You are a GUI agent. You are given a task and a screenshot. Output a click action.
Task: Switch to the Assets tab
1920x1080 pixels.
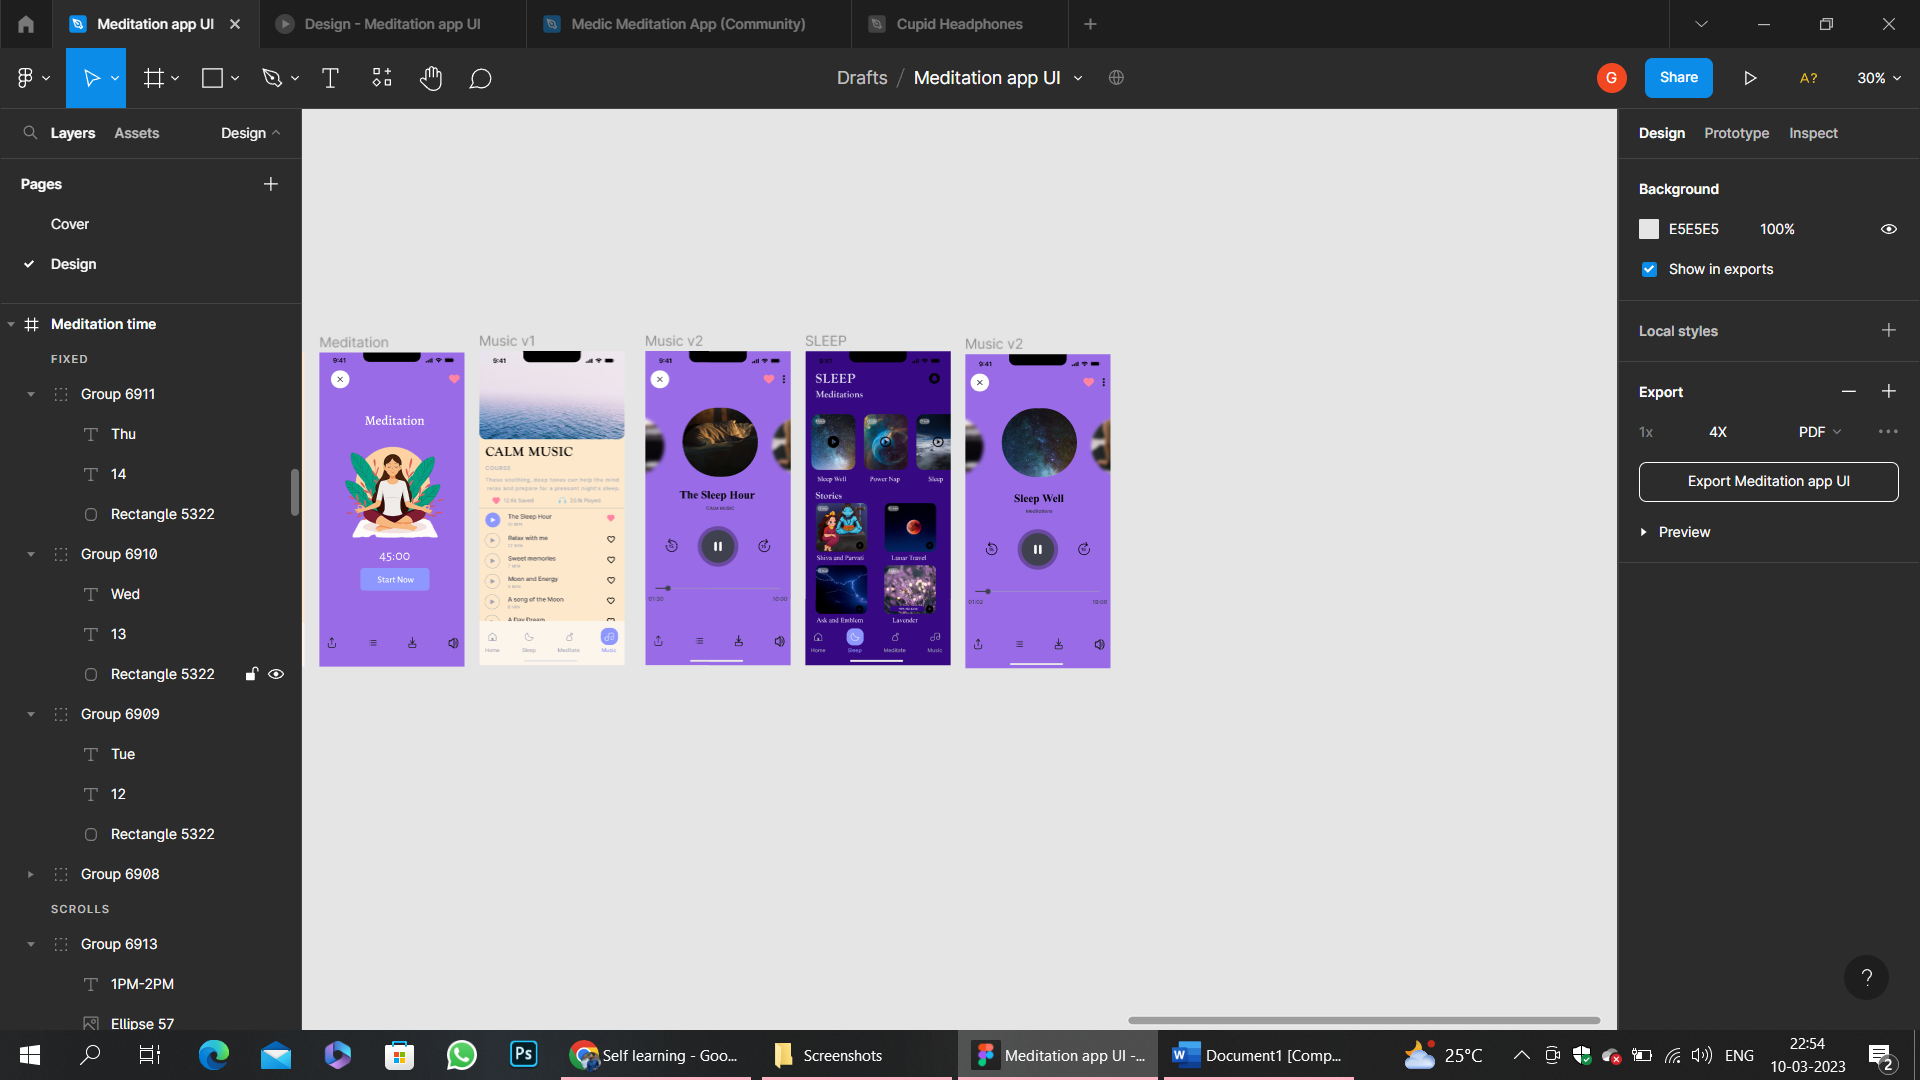pyautogui.click(x=136, y=133)
